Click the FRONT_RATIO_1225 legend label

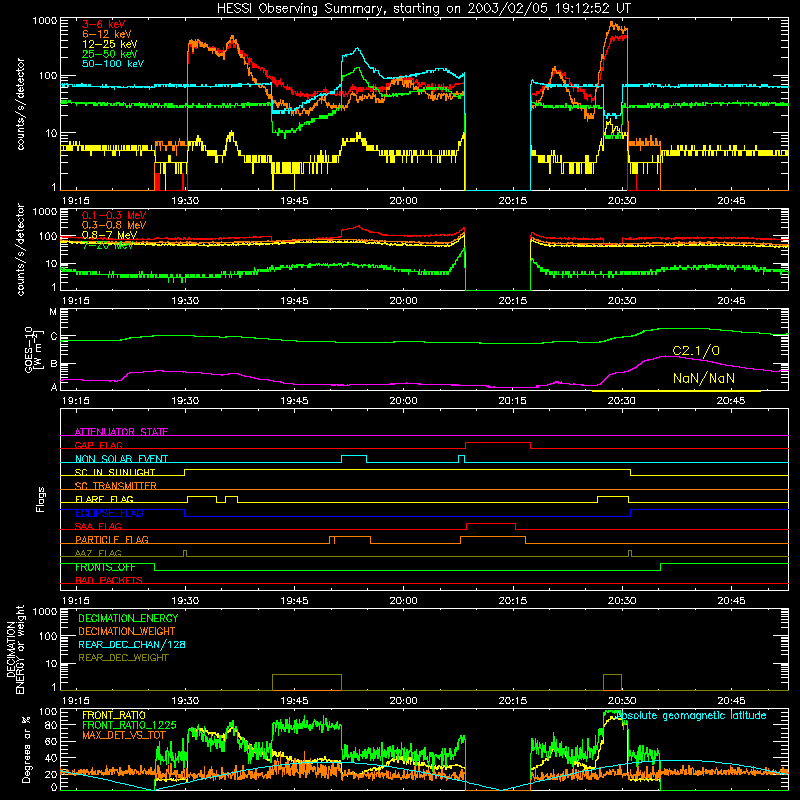[x=129, y=725]
